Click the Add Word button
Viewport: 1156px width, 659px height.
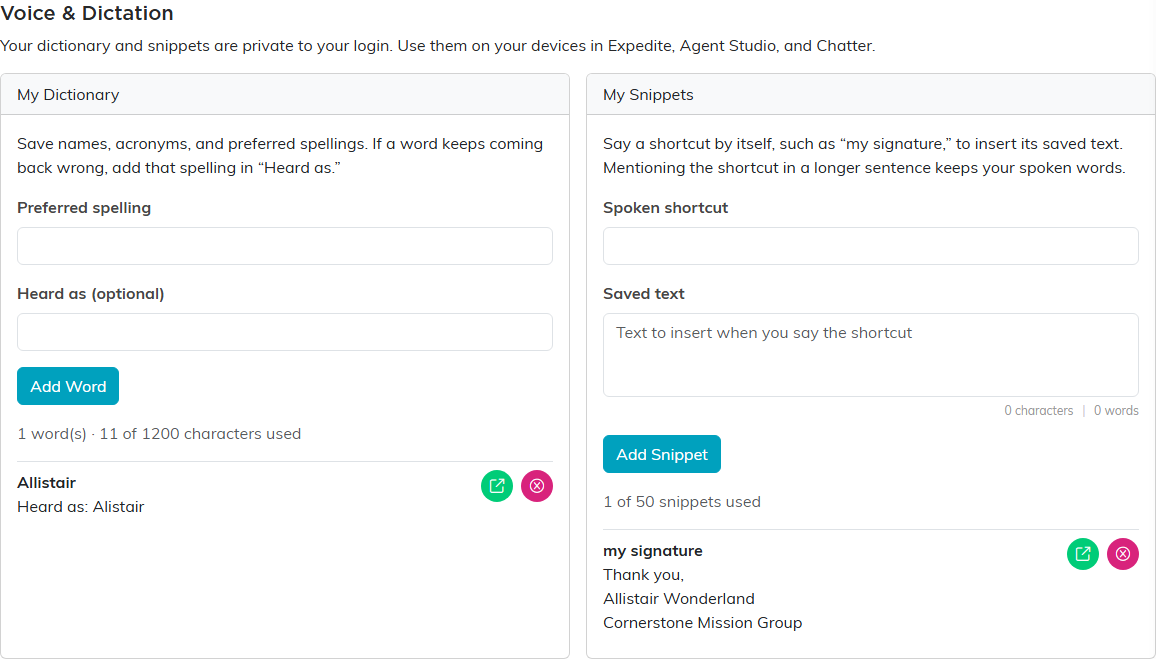tap(68, 386)
